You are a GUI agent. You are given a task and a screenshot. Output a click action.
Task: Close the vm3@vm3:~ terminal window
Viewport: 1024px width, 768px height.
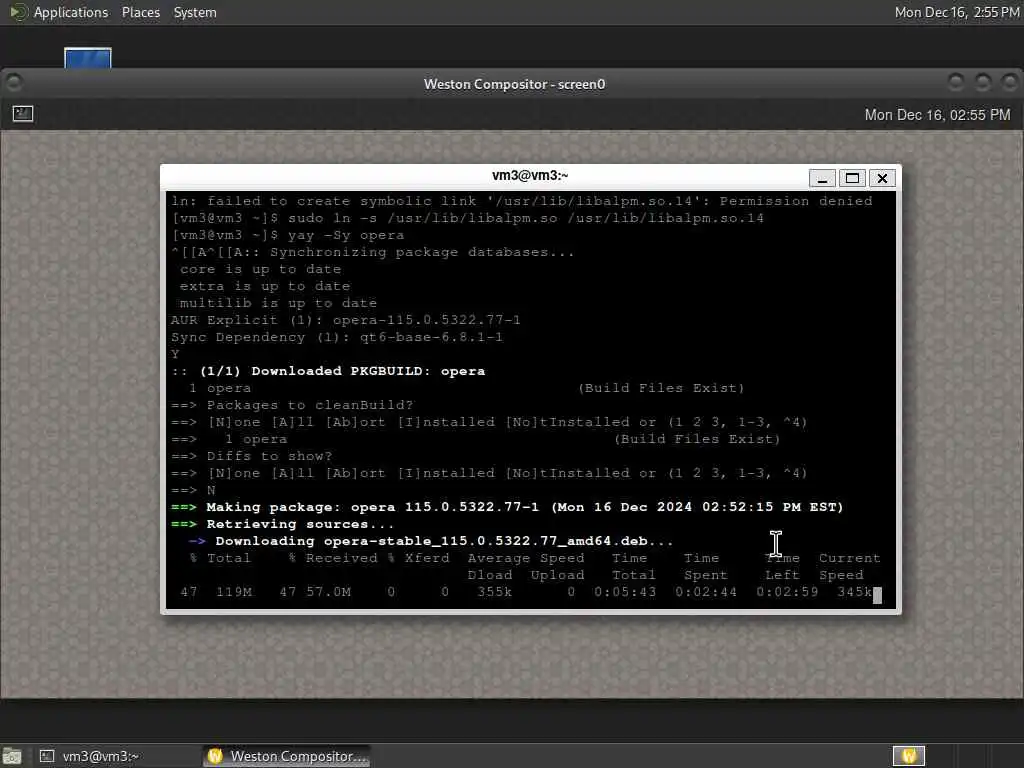882,178
